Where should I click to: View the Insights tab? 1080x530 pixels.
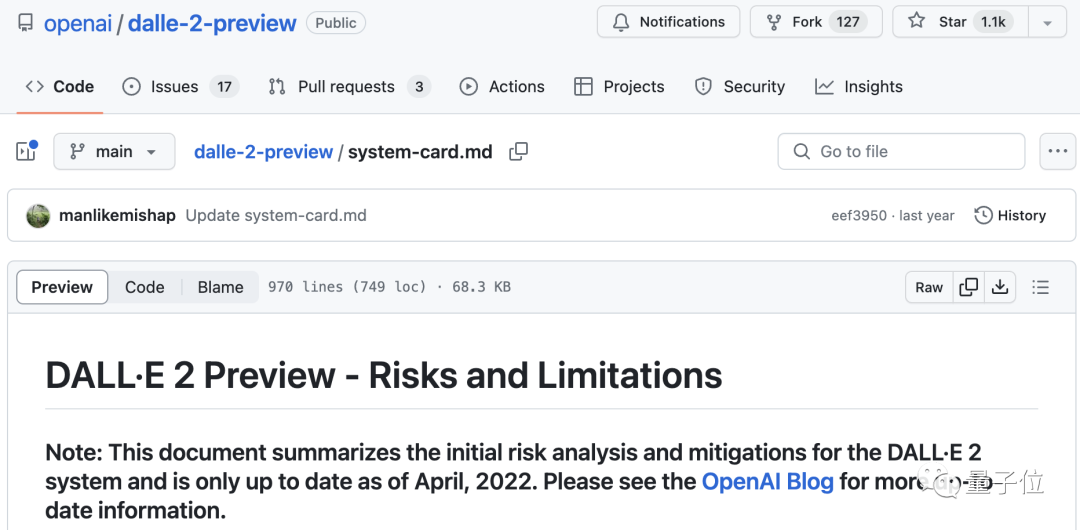[859, 87]
